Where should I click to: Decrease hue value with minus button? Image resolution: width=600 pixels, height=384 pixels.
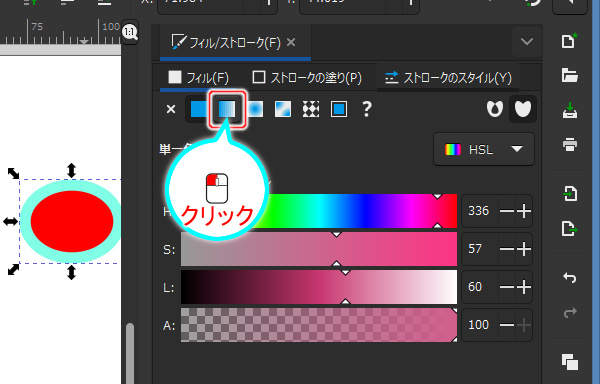pyautogui.click(x=507, y=211)
